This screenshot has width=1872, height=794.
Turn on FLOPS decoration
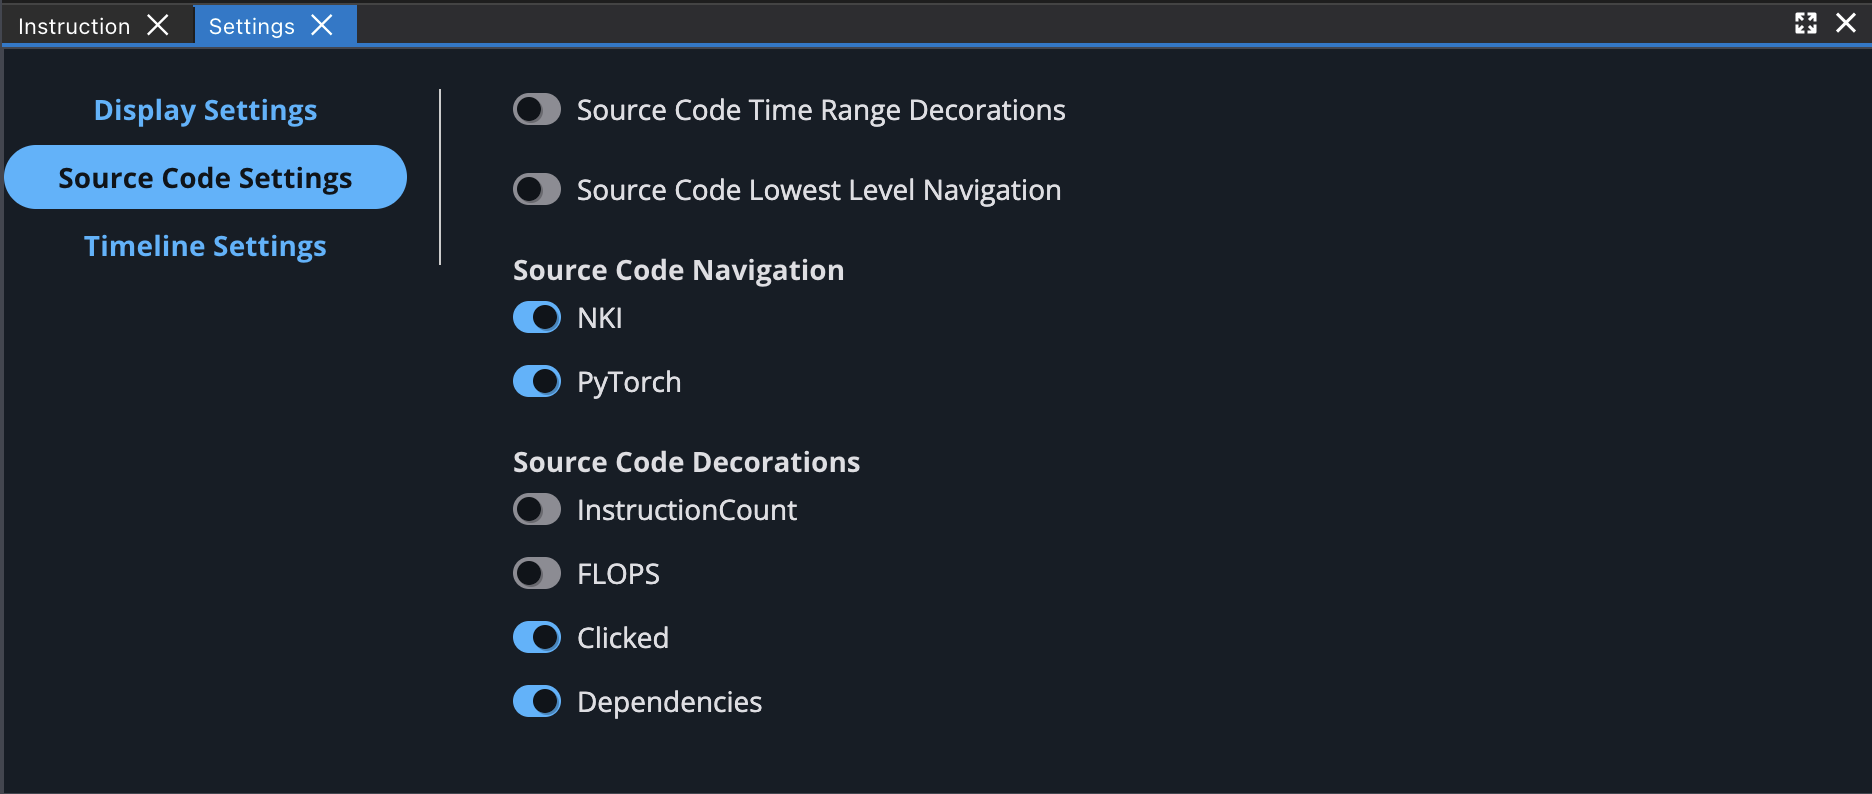(x=537, y=574)
